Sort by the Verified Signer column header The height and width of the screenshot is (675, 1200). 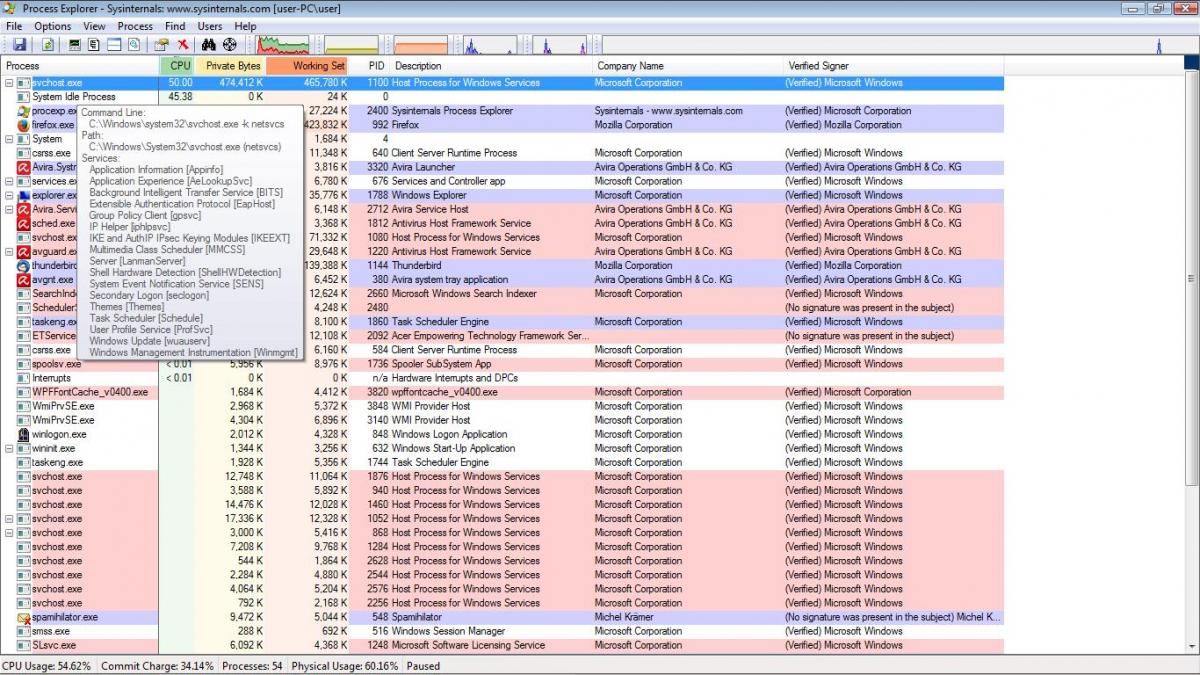893,66
